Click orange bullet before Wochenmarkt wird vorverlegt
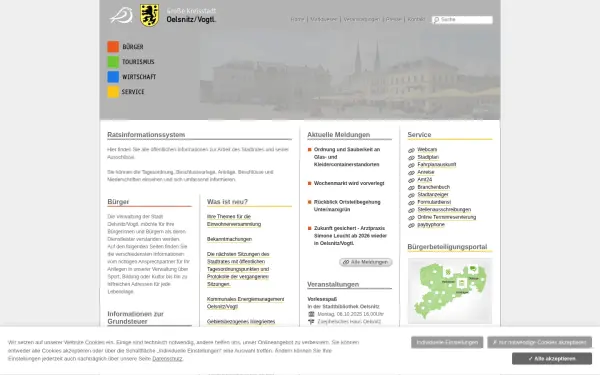Screen dimensions: 600x375 310,183
